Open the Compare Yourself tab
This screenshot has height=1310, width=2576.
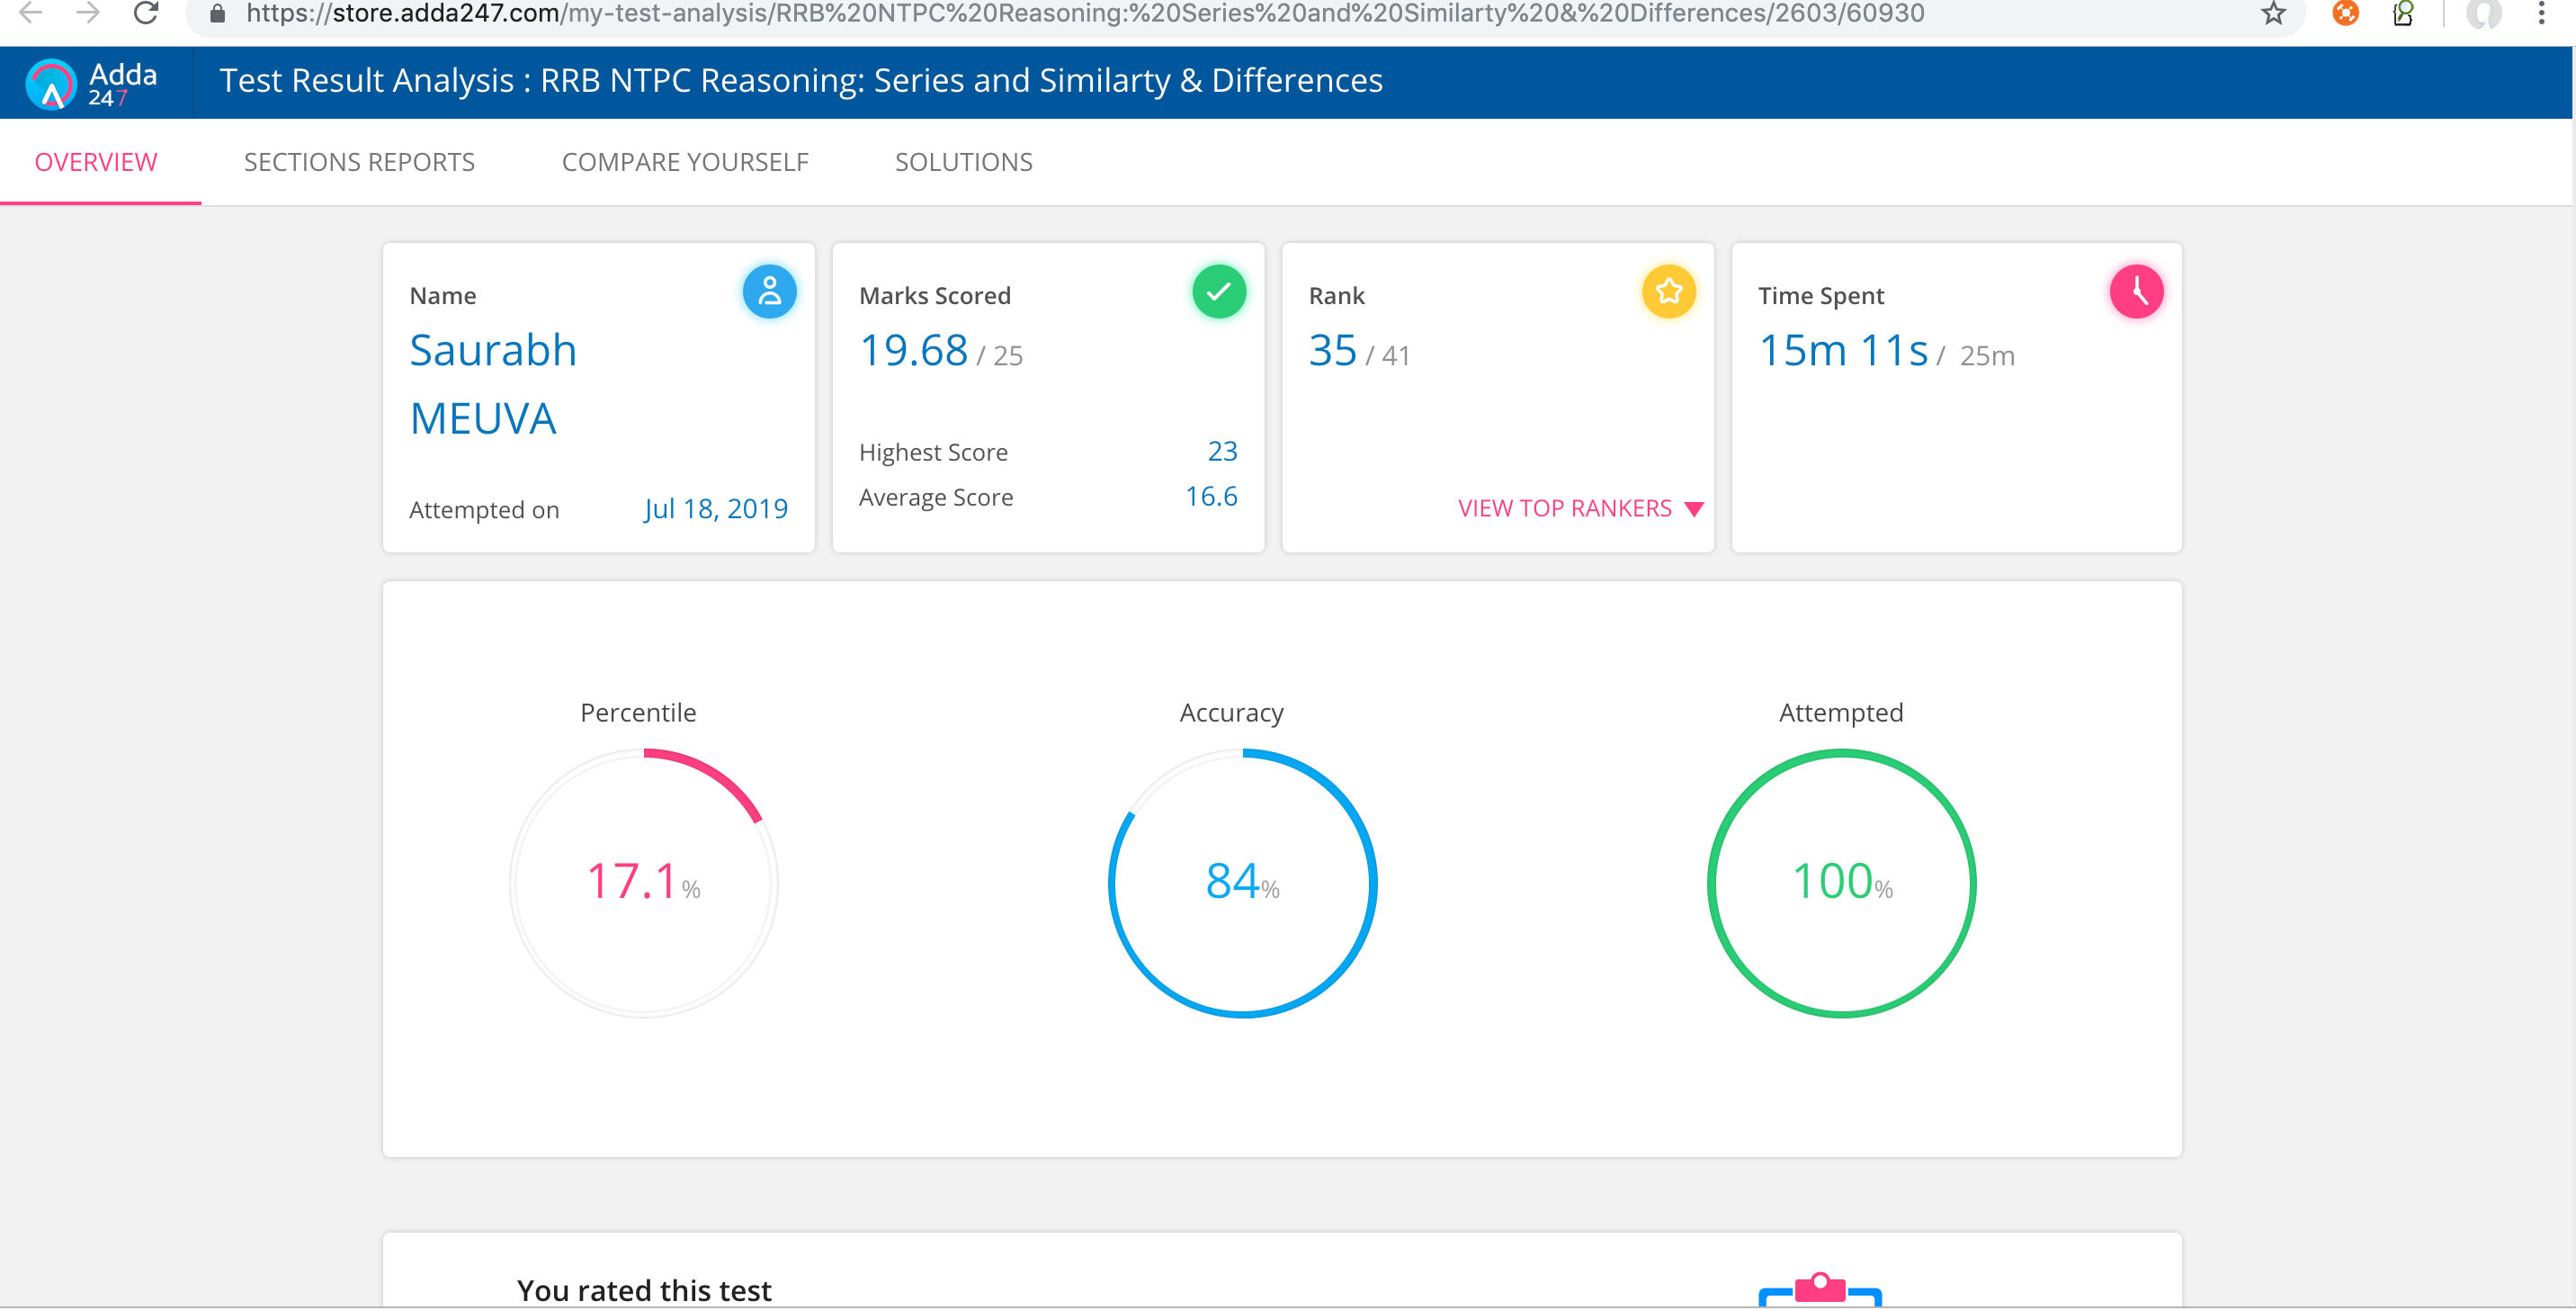pos(685,162)
